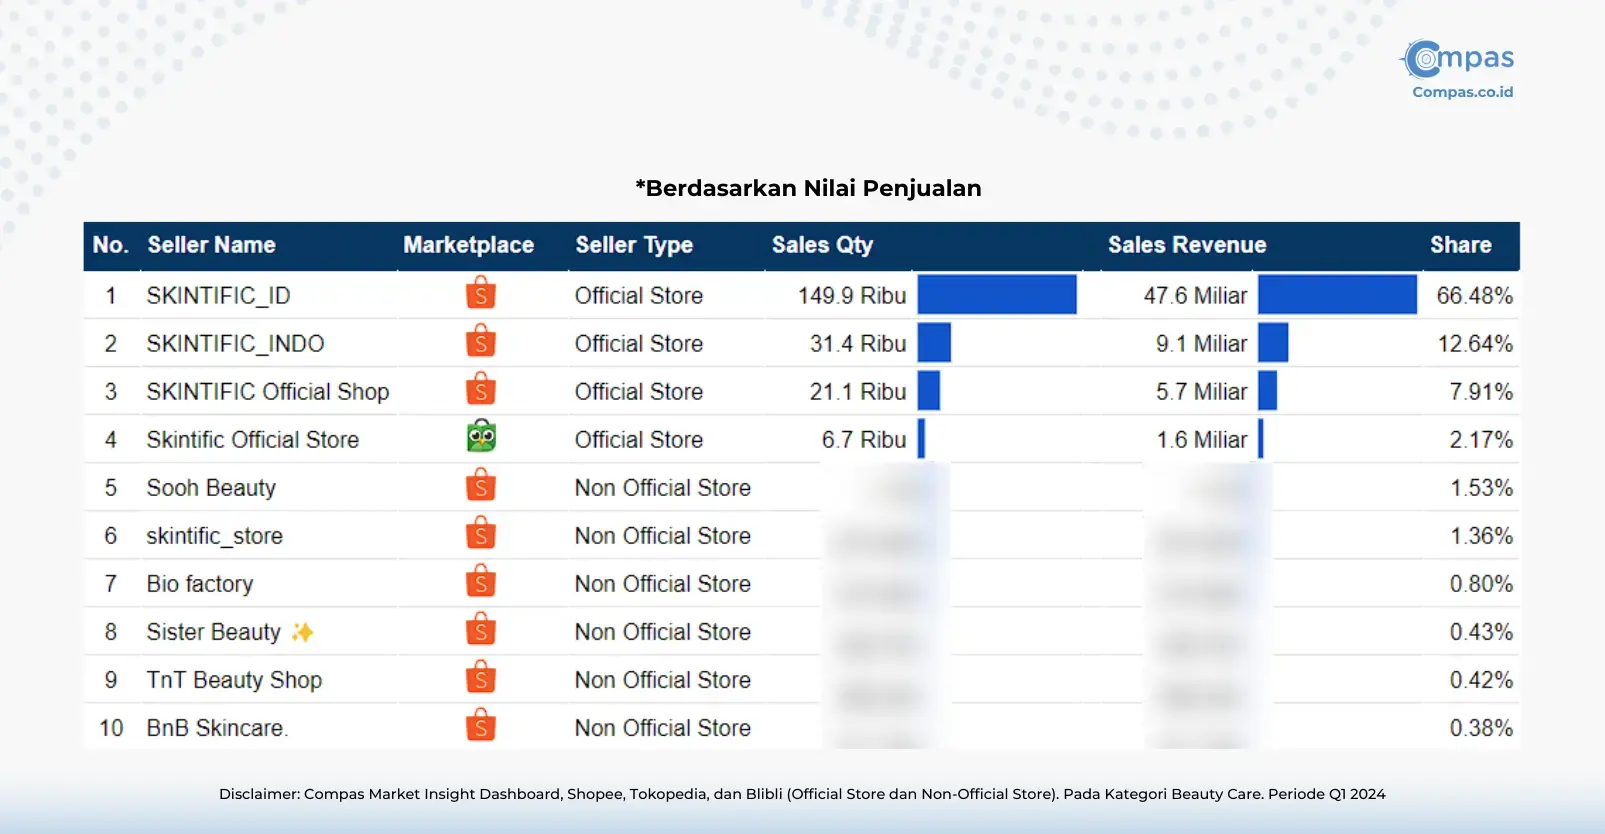
Task: Click the Shopee icon in Sister Beauty row
Action: tap(481, 630)
